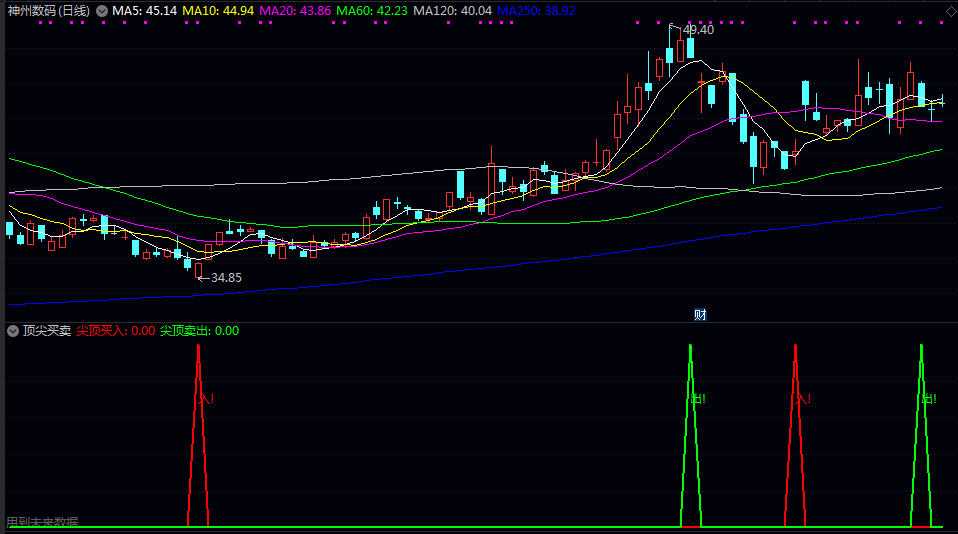This screenshot has height=534, width=958.
Task: Click the MA120: 40.04 label
Action: 452,11
